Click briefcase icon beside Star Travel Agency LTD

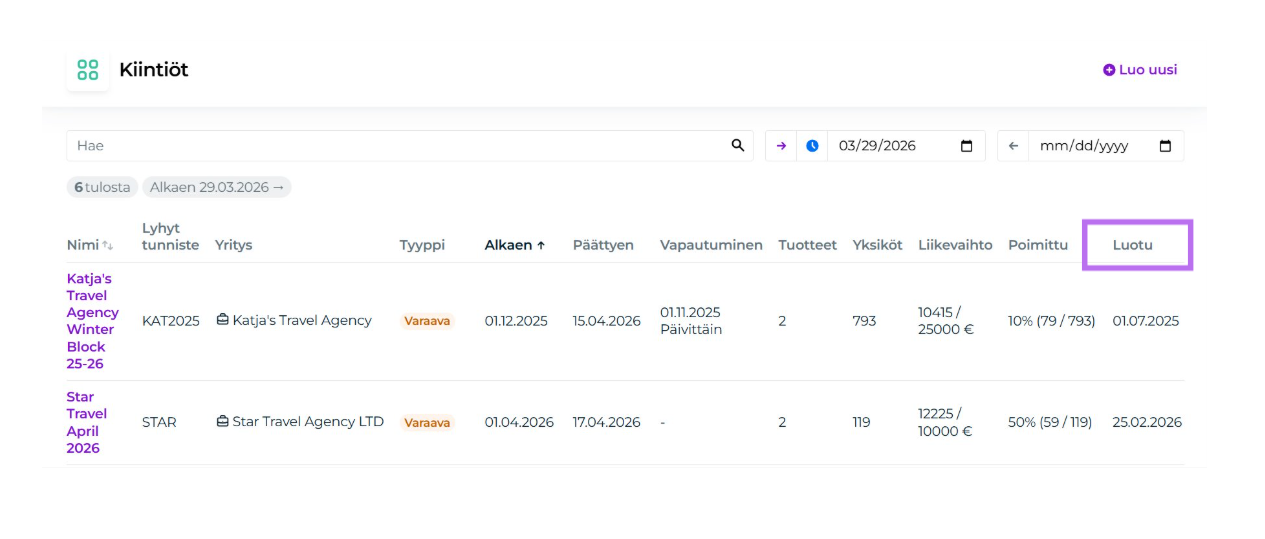tap(223, 422)
